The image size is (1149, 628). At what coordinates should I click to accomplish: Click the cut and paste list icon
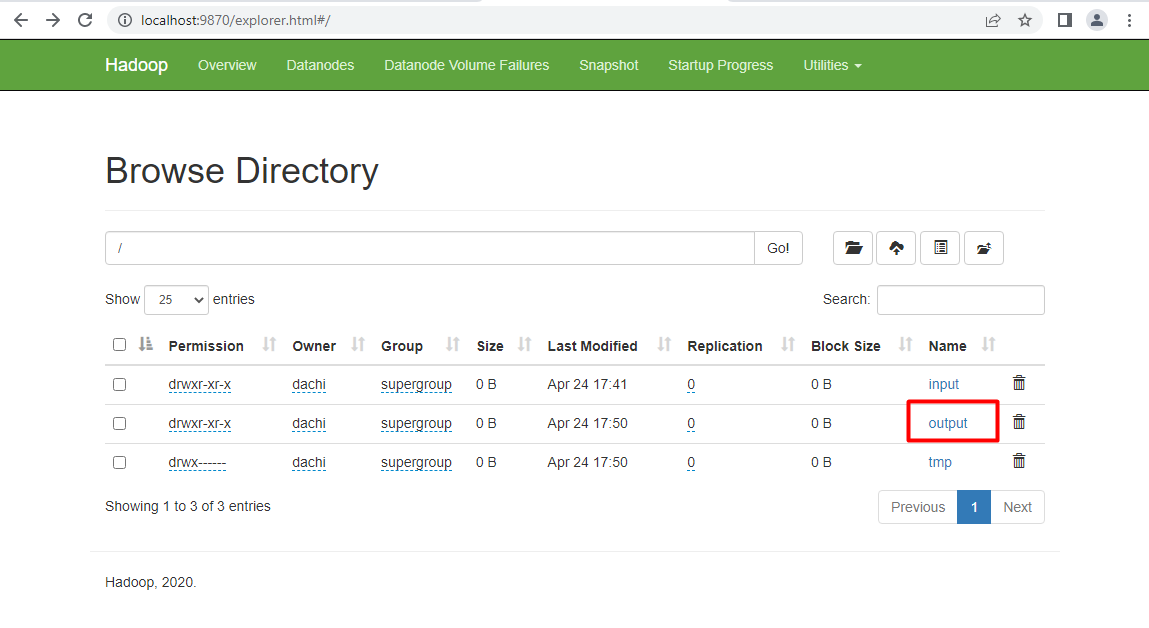(940, 248)
